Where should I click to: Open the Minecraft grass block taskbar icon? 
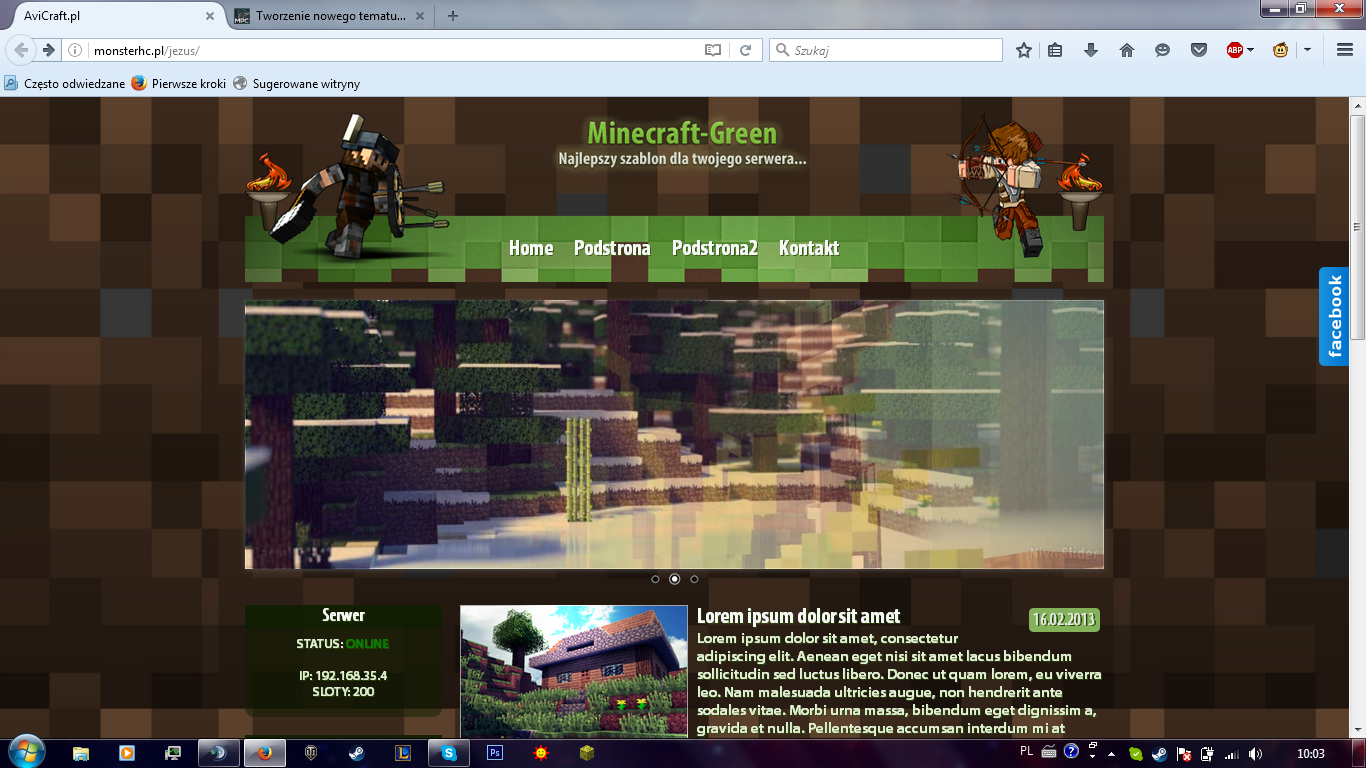pyautogui.click(x=587, y=753)
